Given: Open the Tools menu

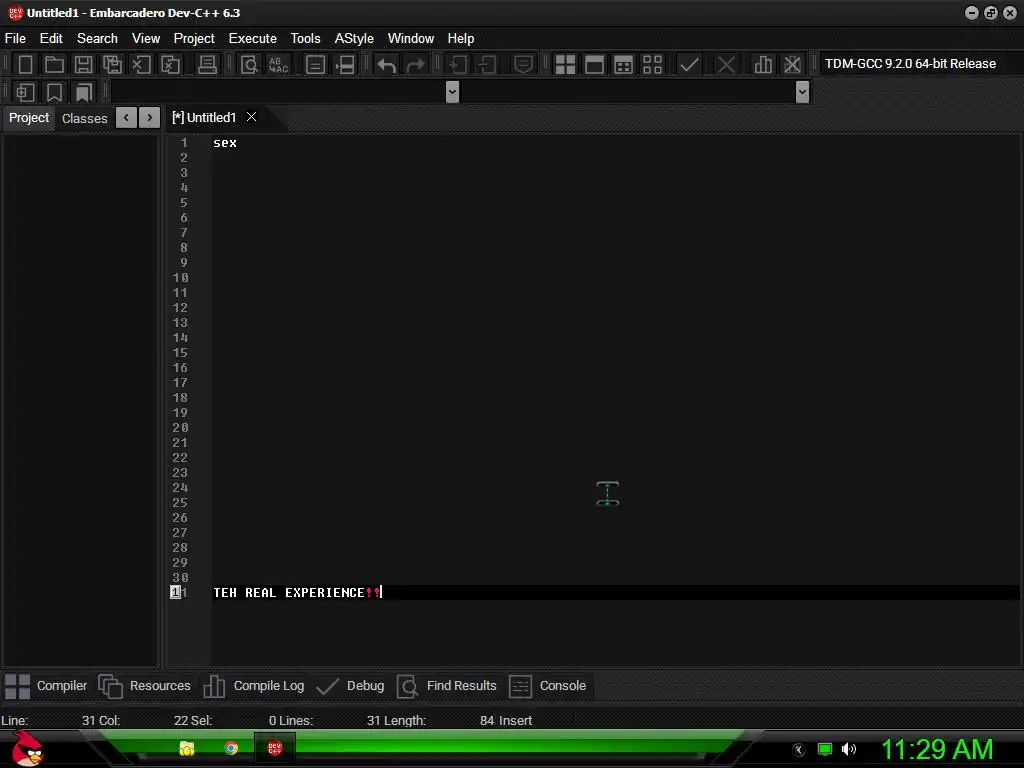Looking at the screenshot, I should 306,39.
